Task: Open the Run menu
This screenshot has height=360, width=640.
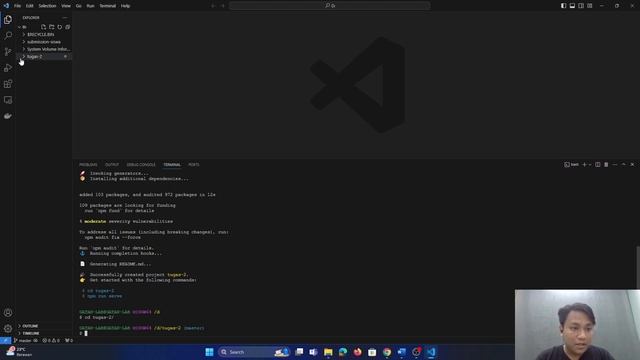Action: tap(90, 6)
